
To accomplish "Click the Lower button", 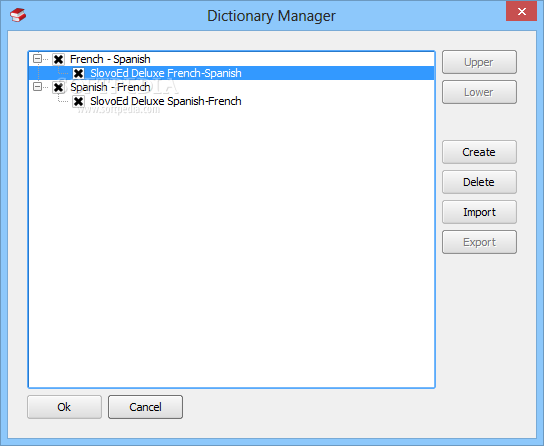I will coord(479,92).
